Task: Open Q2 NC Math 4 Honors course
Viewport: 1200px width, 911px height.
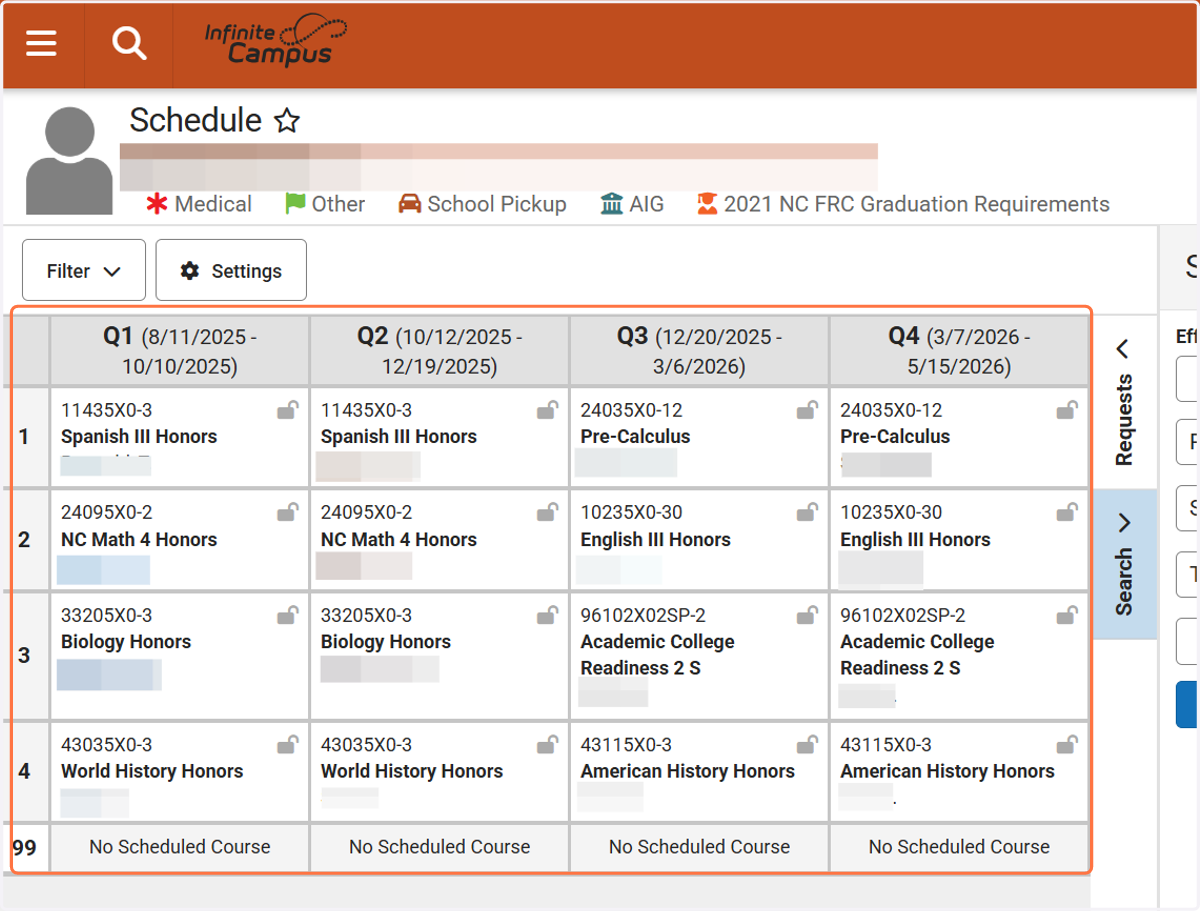Action: pos(399,540)
